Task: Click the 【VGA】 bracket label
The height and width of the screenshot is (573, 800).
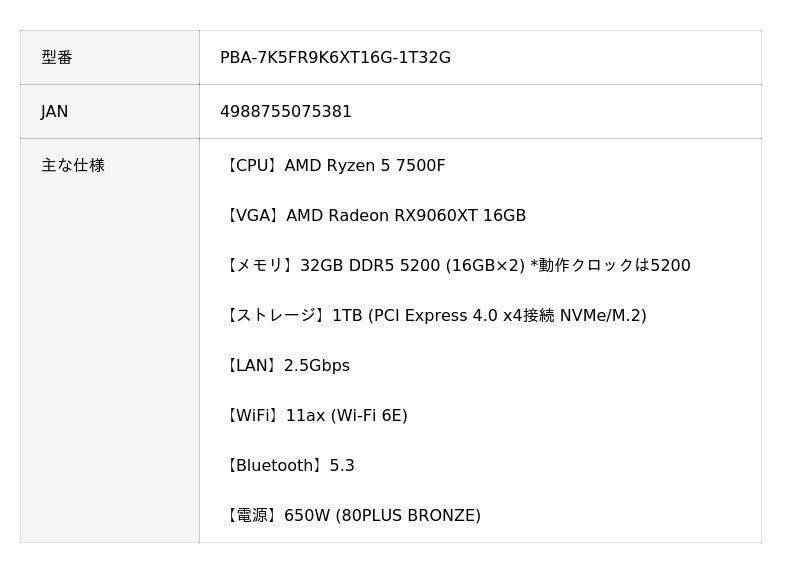Action: (x=253, y=216)
